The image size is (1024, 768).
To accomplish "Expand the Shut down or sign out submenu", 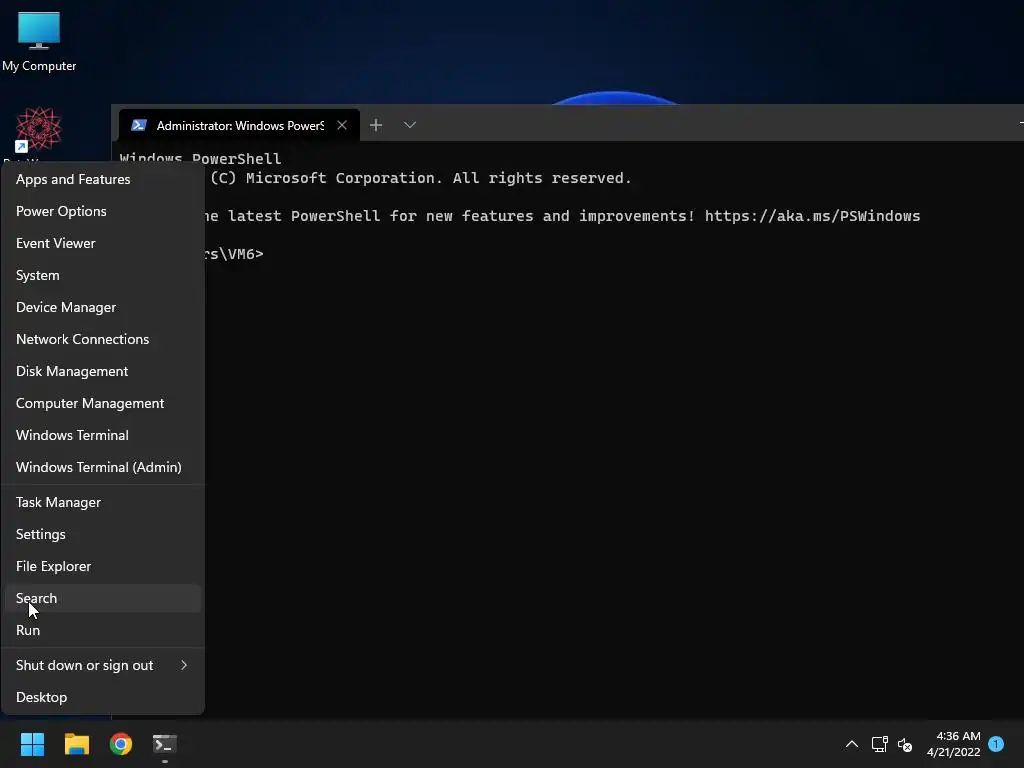I will [x=103, y=665].
